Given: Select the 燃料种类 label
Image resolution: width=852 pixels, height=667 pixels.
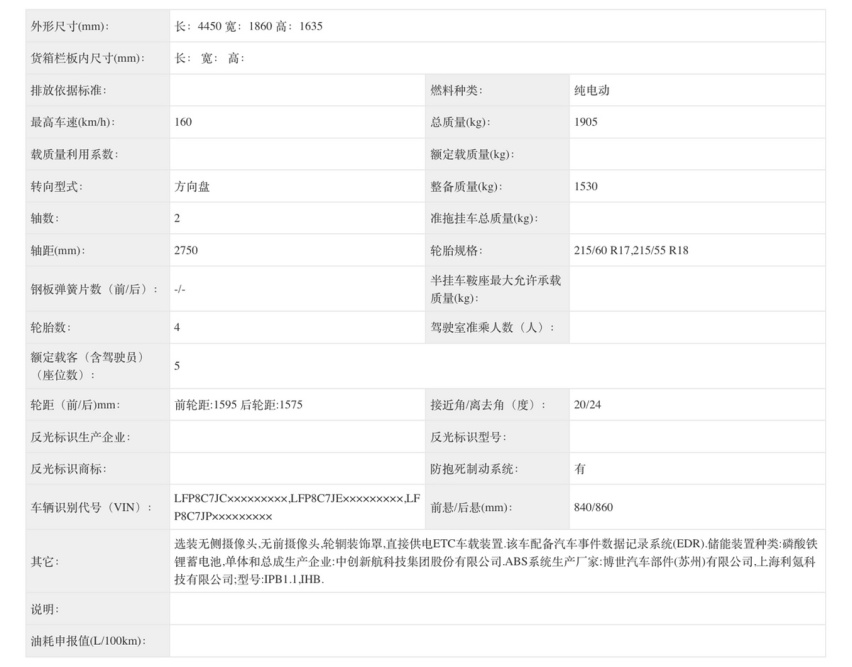Looking at the screenshot, I should click(x=456, y=90).
